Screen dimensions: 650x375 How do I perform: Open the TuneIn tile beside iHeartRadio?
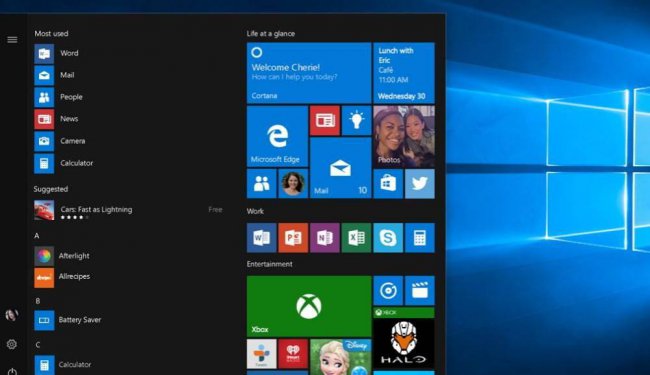click(x=262, y=354)
